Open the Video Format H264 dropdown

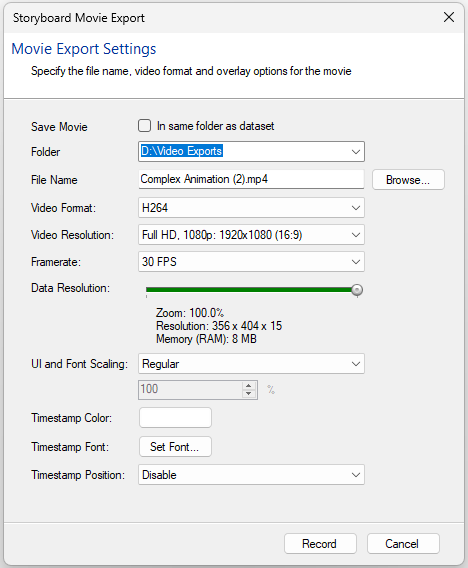pyautogui.click(x=251, y=208)
